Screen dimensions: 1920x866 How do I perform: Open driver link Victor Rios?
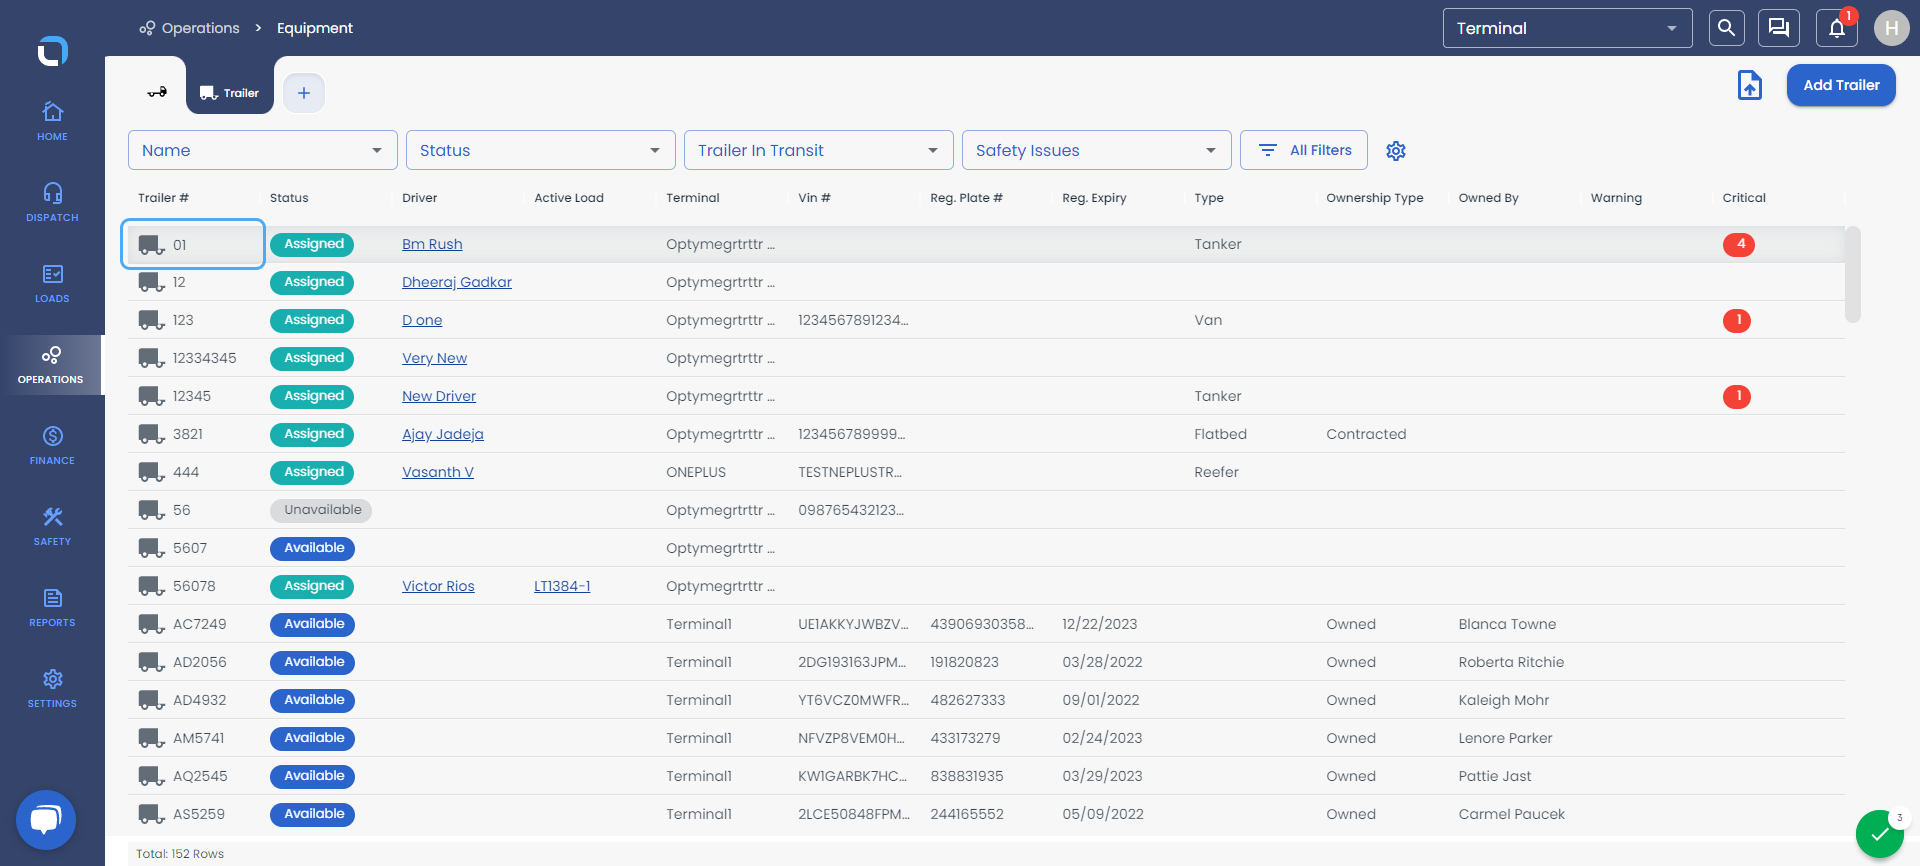coord(438,586)
